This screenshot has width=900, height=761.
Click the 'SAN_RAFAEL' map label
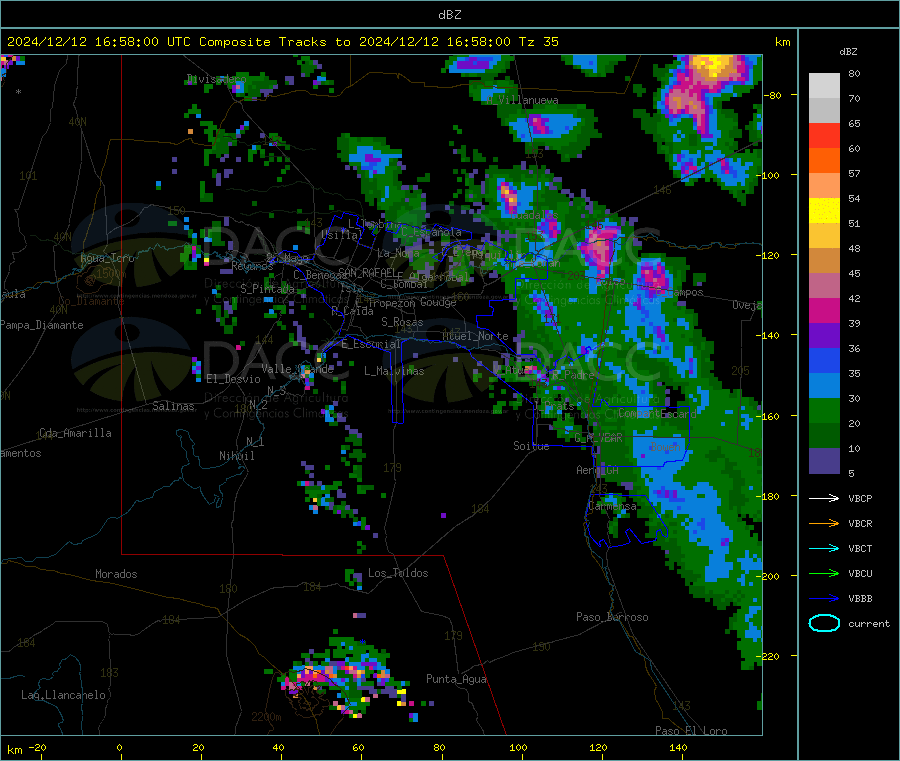(x=367, y=272)
